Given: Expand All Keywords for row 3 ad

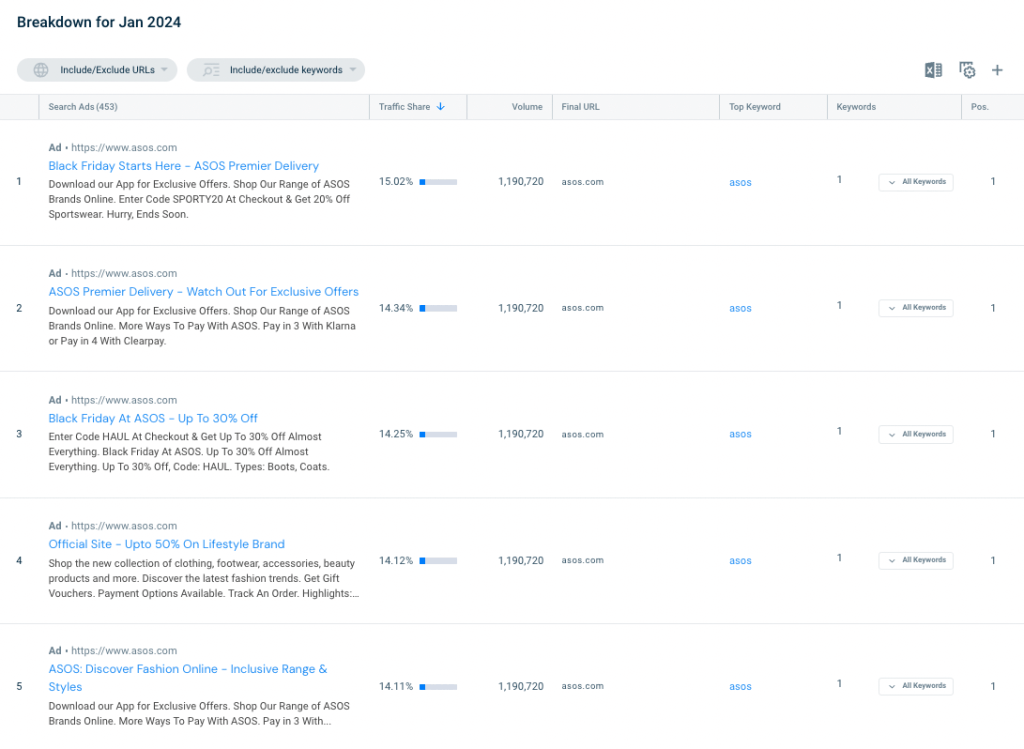Looking at the screenshot, I should (x=915, y=434).
